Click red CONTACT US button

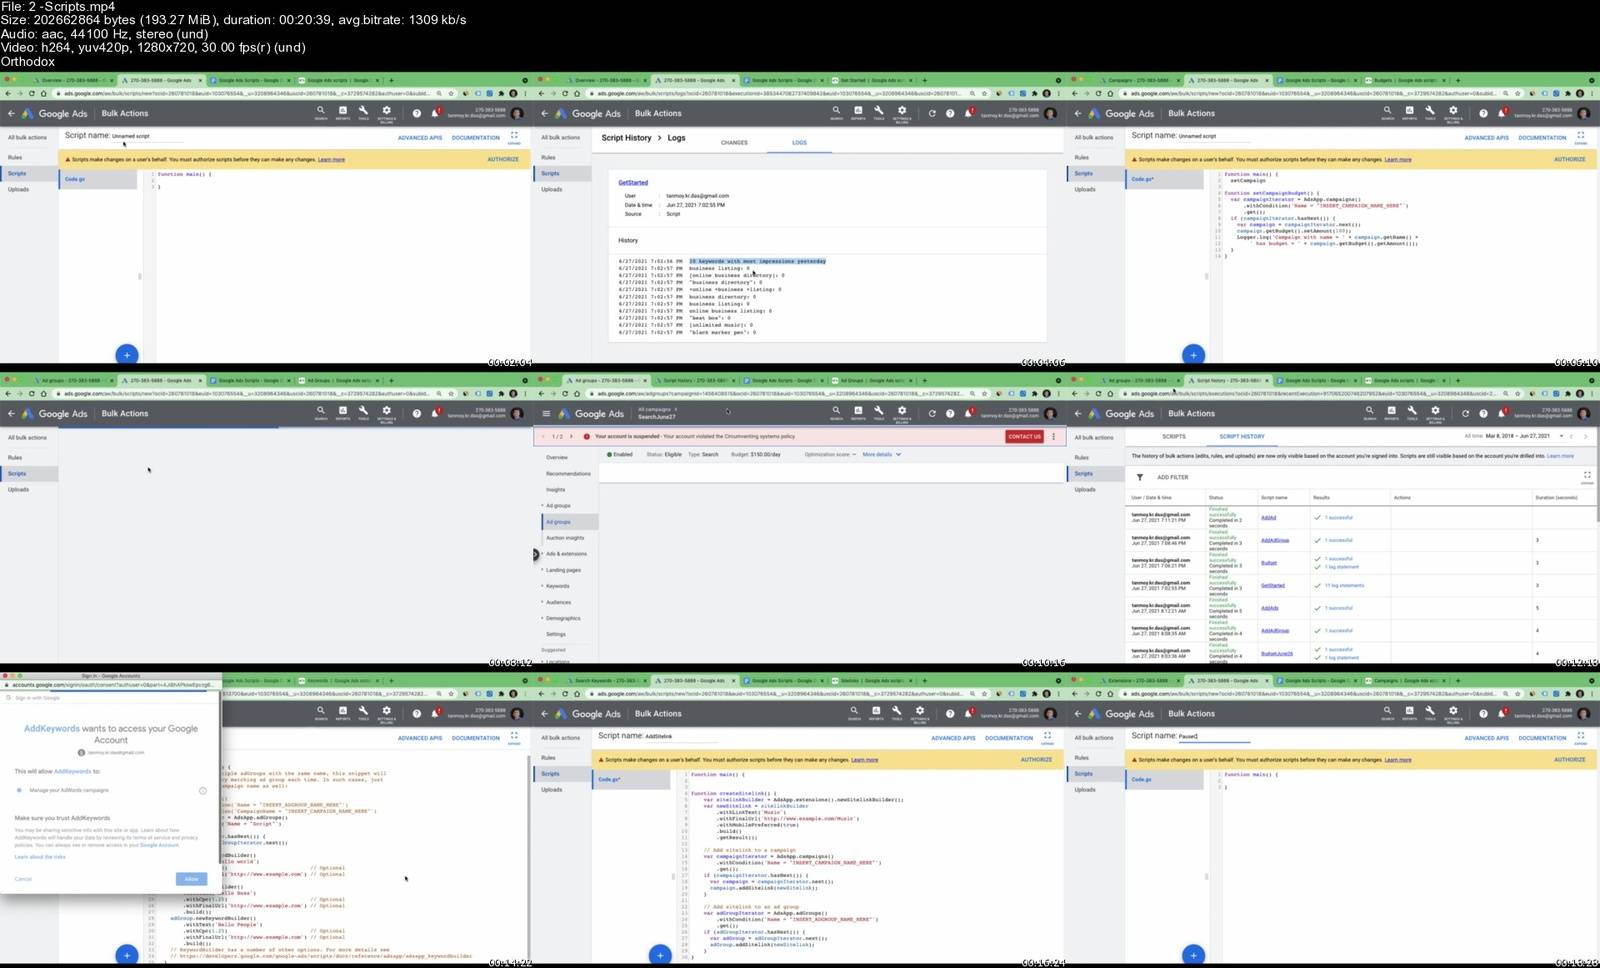1024,436
